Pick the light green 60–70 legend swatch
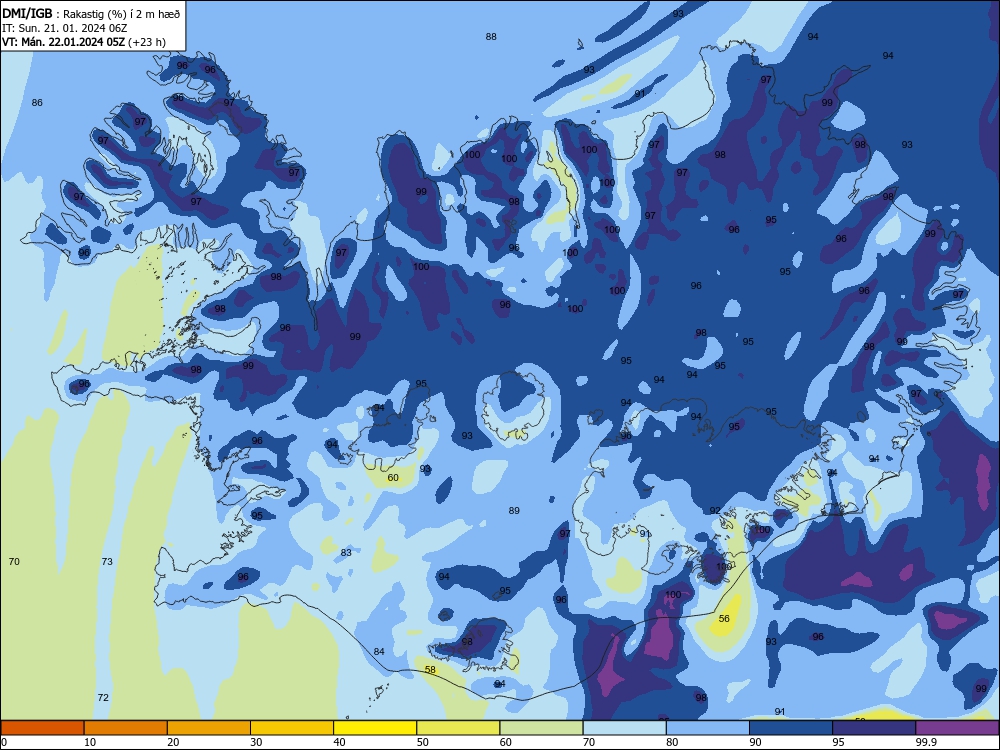Image resolution: width=1000 pixels, height=750 pixels. (x=541, y=728)
